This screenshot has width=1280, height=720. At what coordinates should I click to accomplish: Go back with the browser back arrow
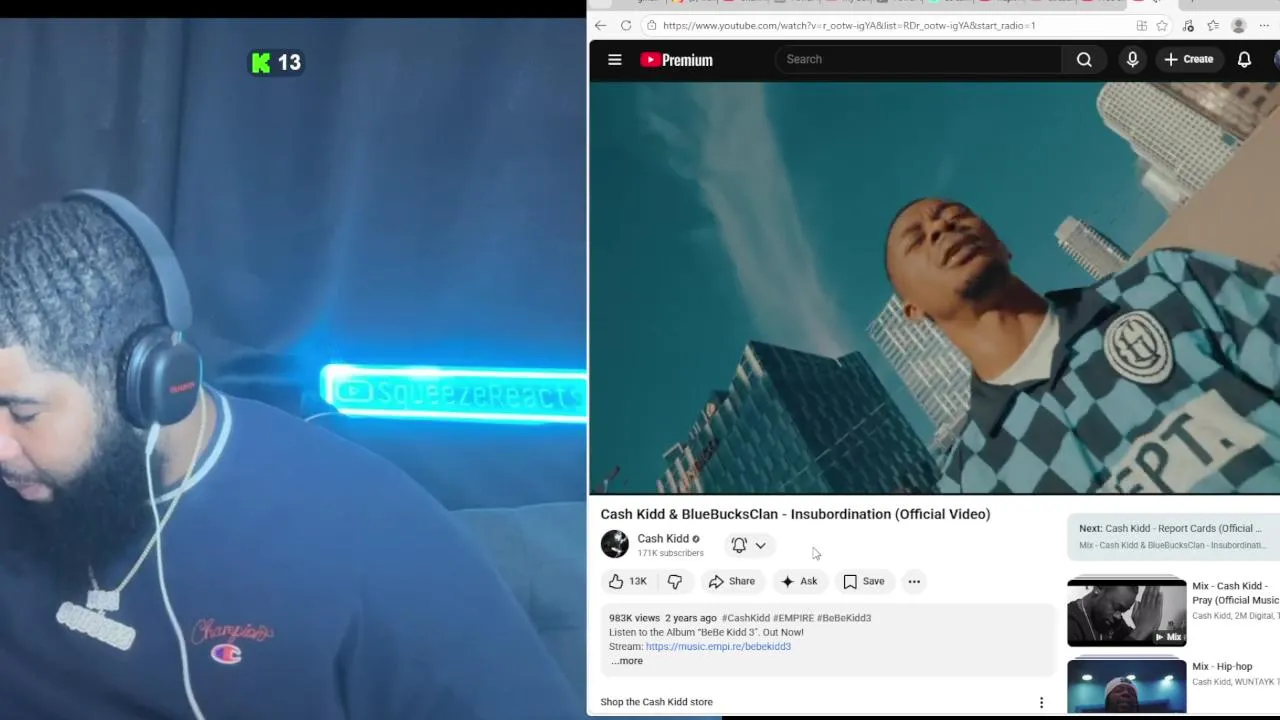(x=600, y=25)
